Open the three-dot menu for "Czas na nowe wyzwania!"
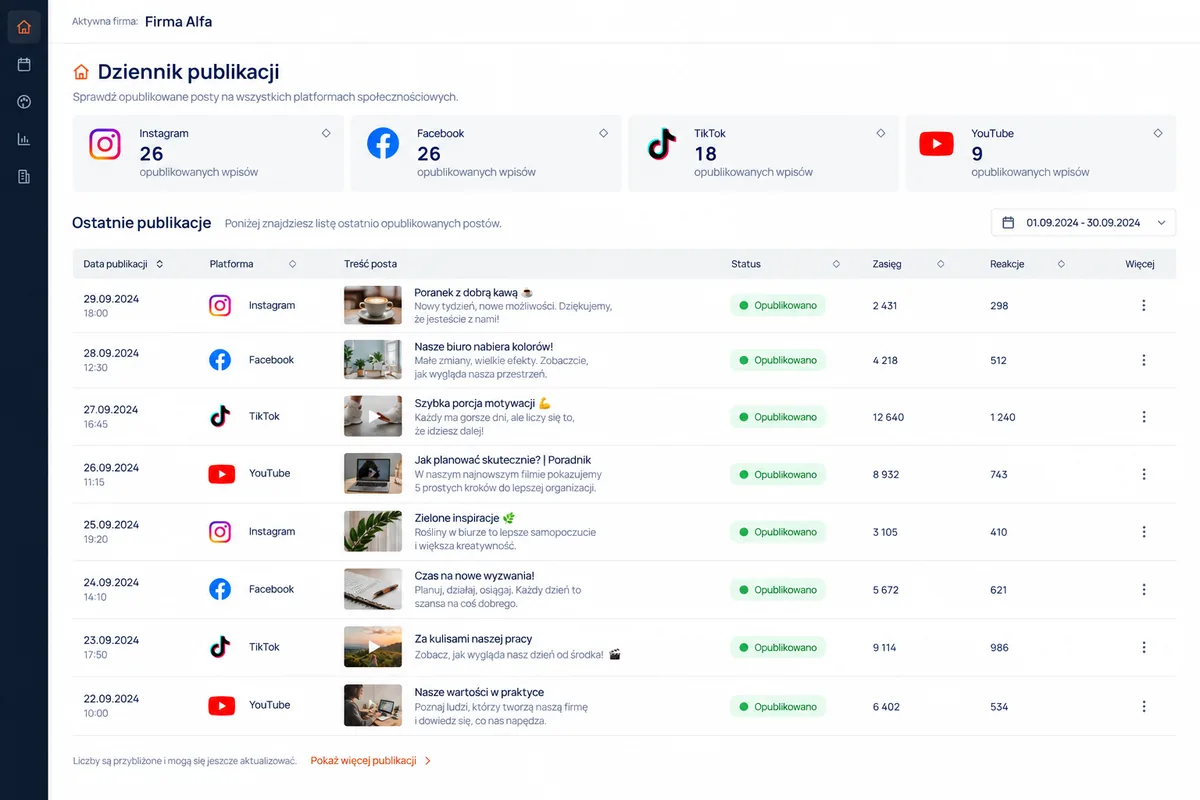 point(1144,590)
